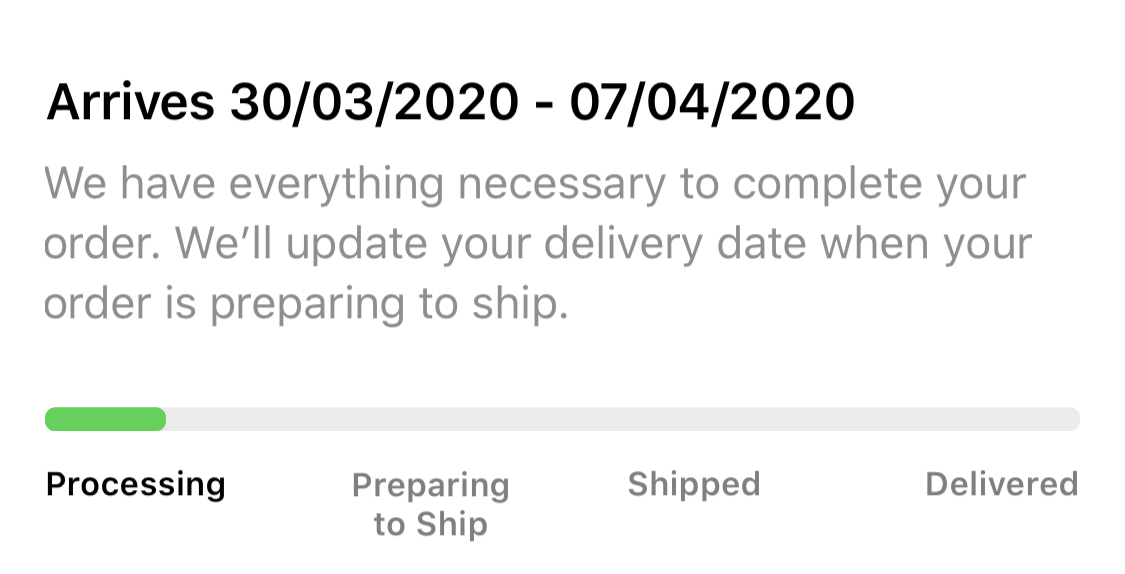Click the words "to Ship" under "Preparing"
1125x574 pixels.
point(431,524)
